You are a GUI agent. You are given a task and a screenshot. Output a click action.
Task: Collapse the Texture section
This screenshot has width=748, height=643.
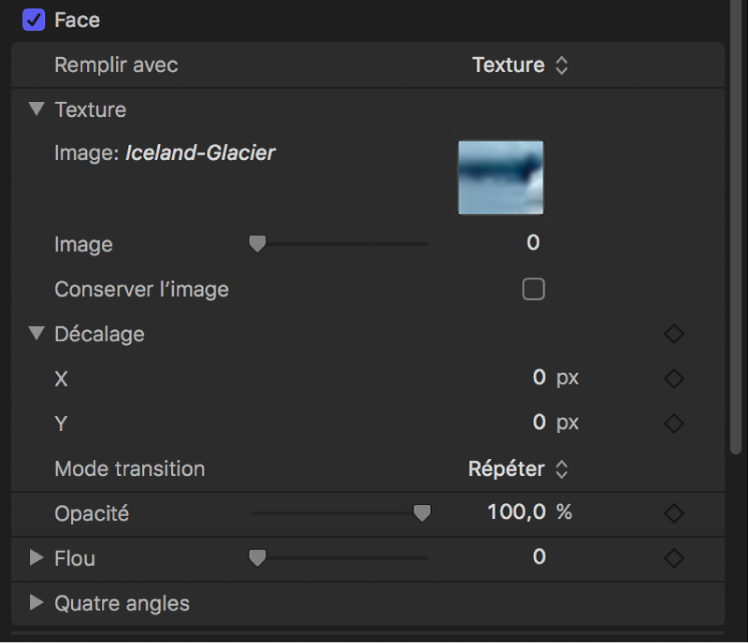[x=37, y=109]
